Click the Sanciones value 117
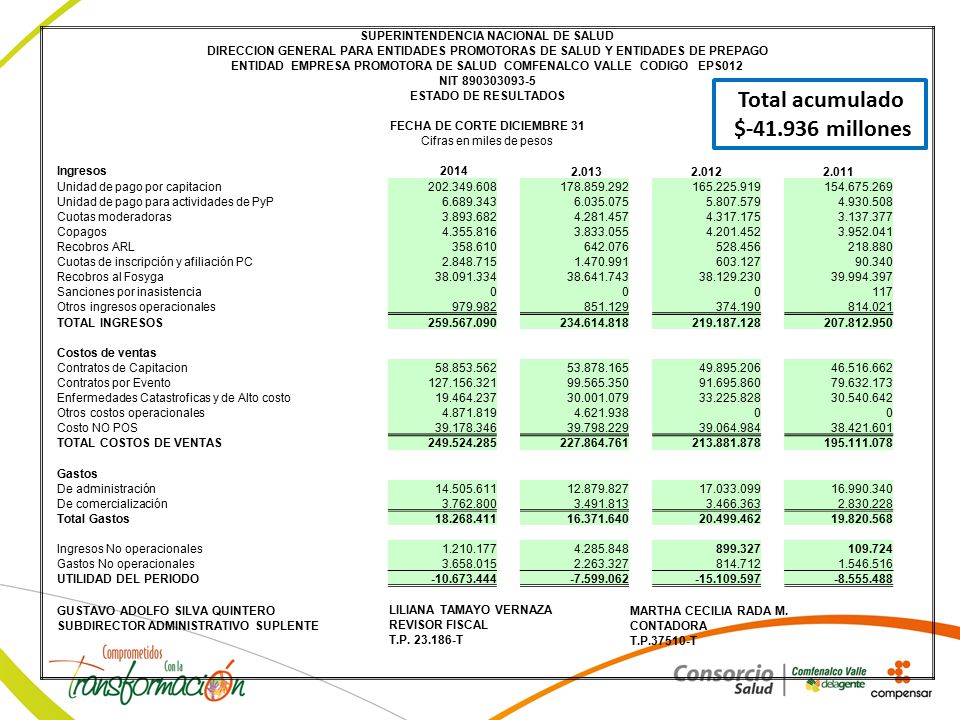 click(x=882, y=292)
